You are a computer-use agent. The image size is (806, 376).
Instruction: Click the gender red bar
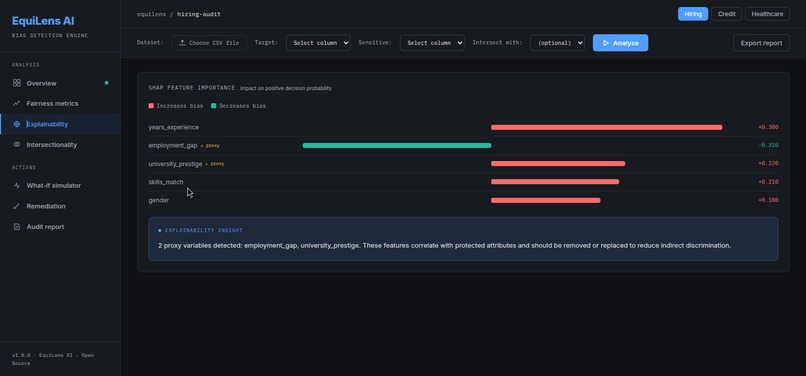point(545,200)
